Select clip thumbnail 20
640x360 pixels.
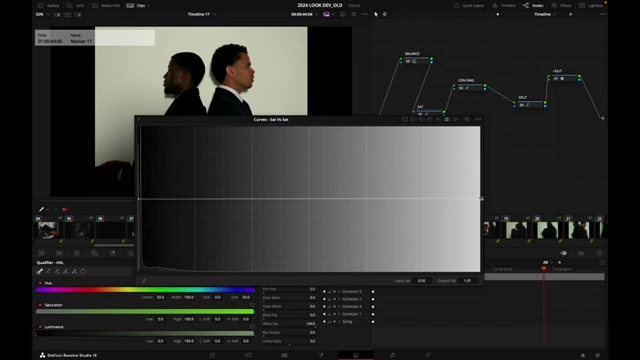pos(547,230)
